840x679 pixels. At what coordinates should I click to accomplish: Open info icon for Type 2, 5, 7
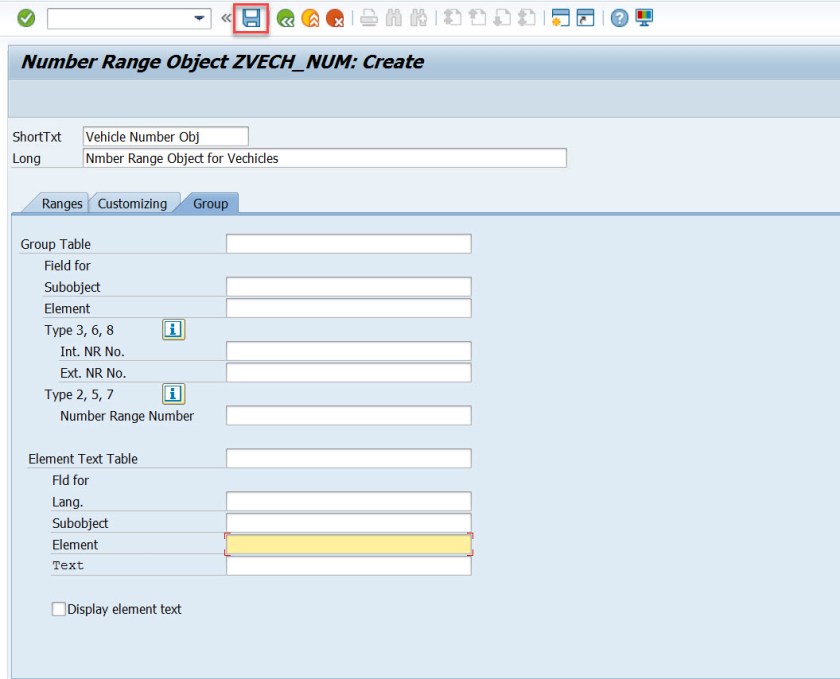tap(174, 394)
